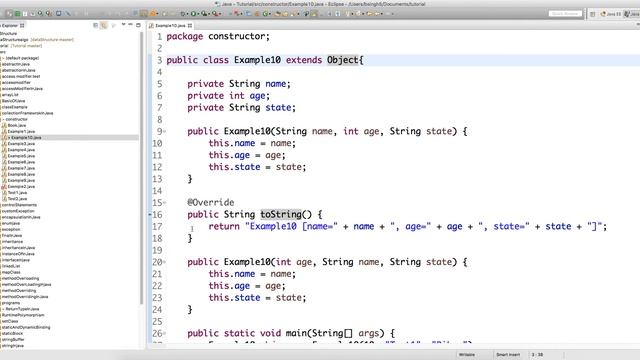Click the green New Java Class icon
Screen dimensions: 640x360
[x=265, y=13]
